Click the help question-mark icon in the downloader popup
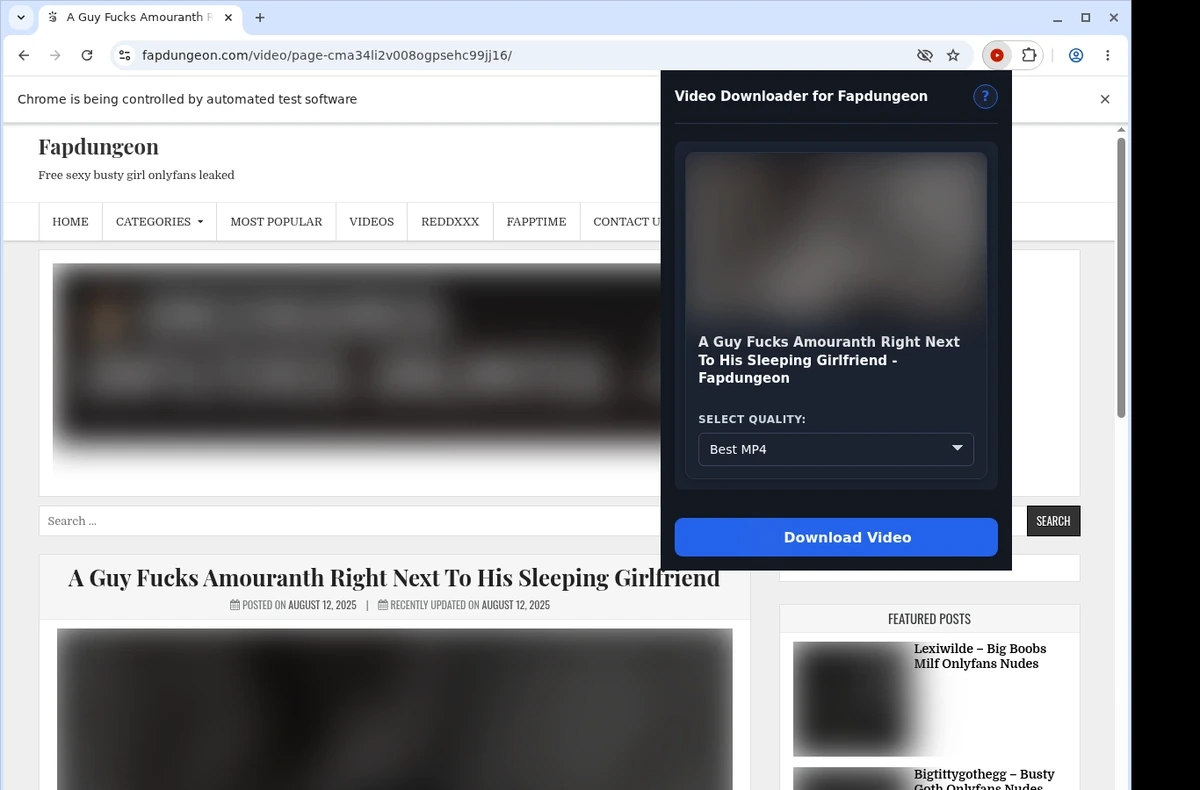The image size is (1200, 790). (x=985, y=96)
